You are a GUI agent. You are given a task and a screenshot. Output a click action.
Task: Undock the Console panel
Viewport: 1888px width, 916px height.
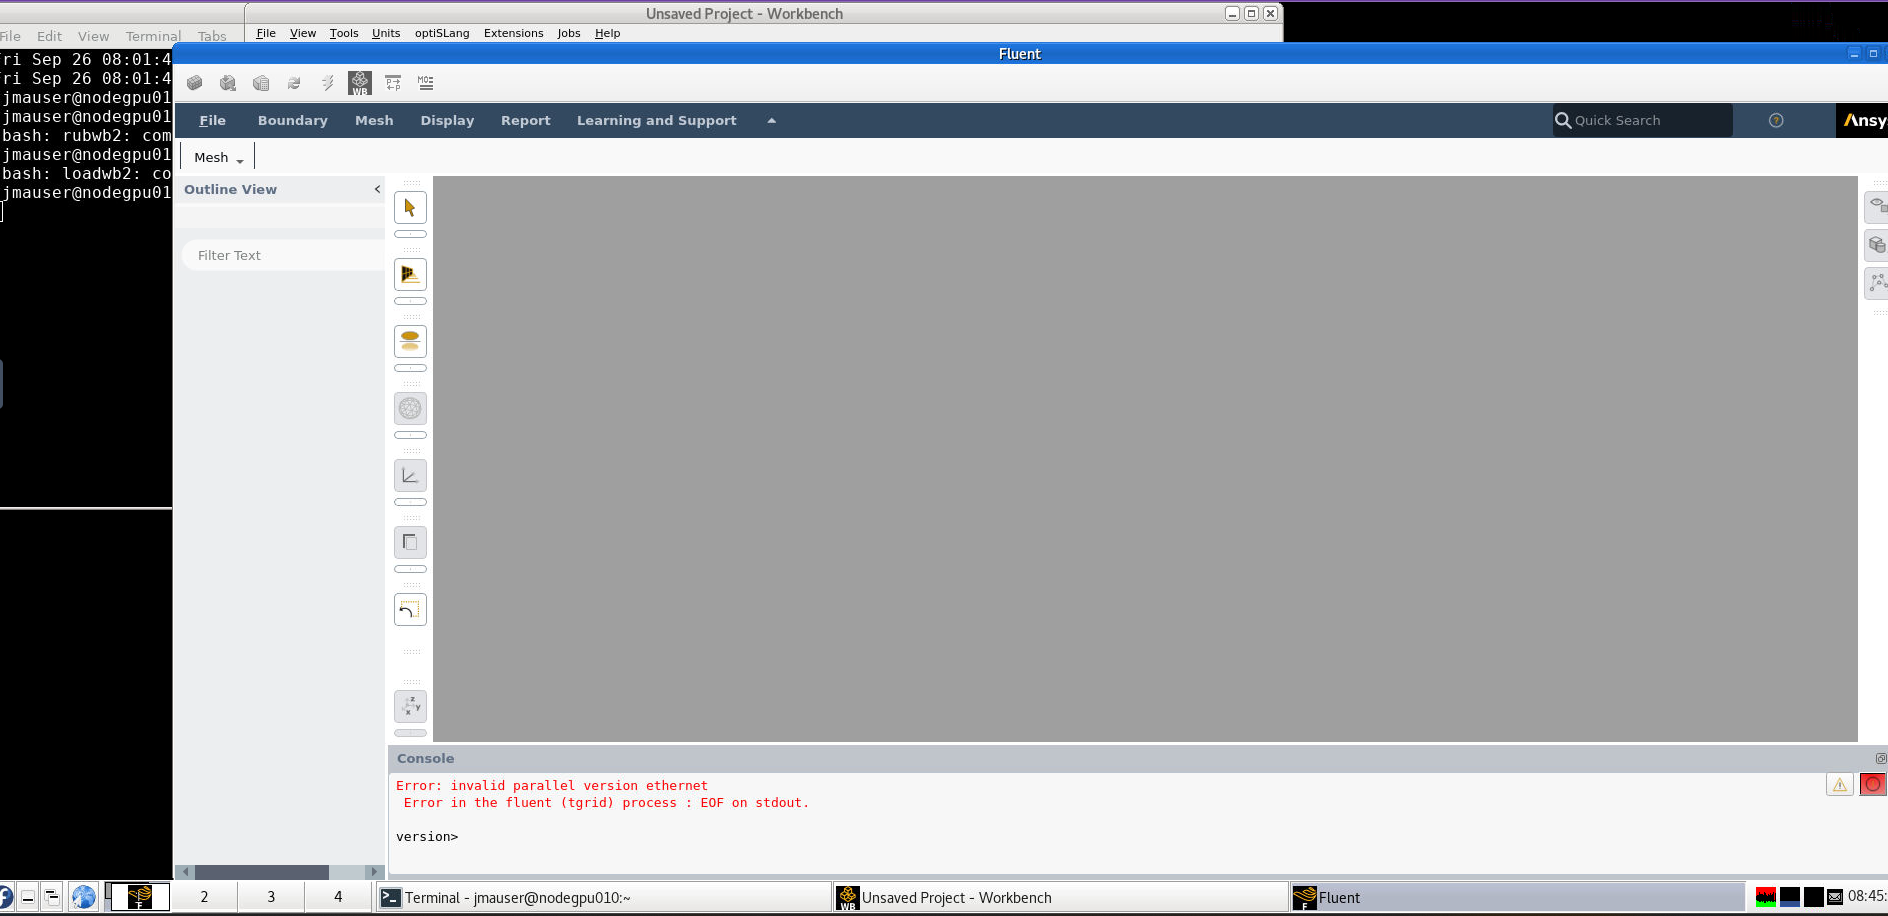coord(1880,758)
